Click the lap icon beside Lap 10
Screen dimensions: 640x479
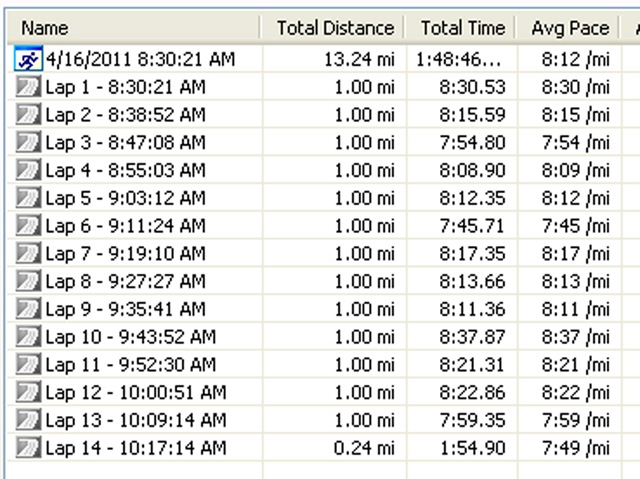tap(28, 337)
